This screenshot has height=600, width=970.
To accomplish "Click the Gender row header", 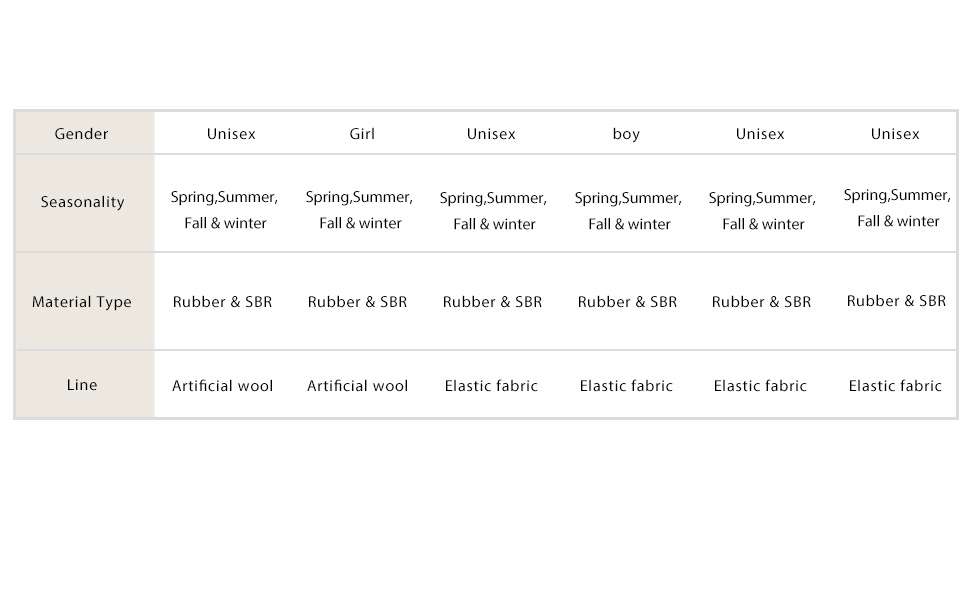I will click(x=82, y=134).
